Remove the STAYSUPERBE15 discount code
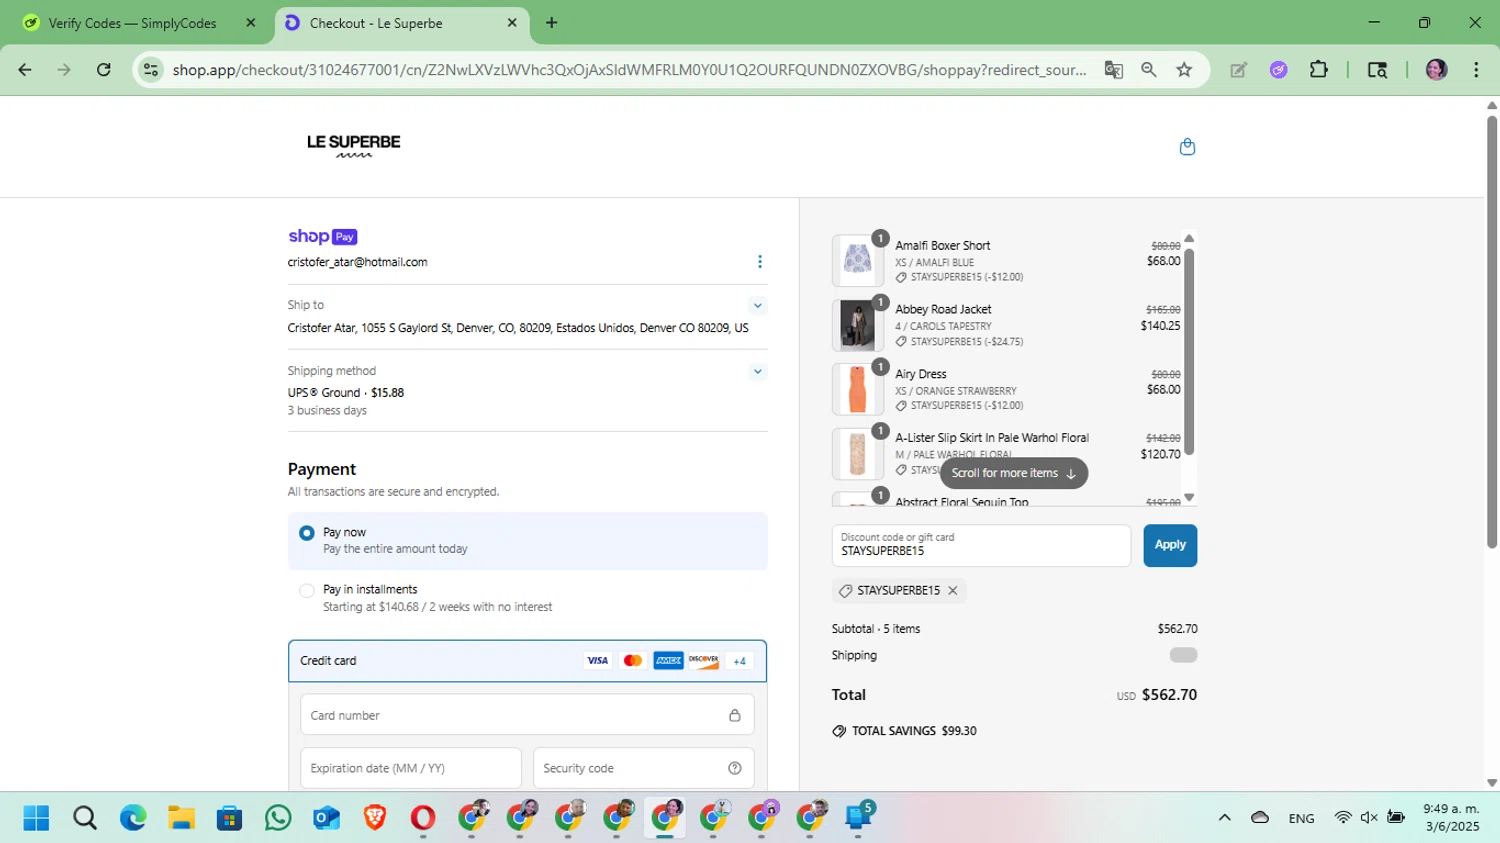 [x=953, y=591]
